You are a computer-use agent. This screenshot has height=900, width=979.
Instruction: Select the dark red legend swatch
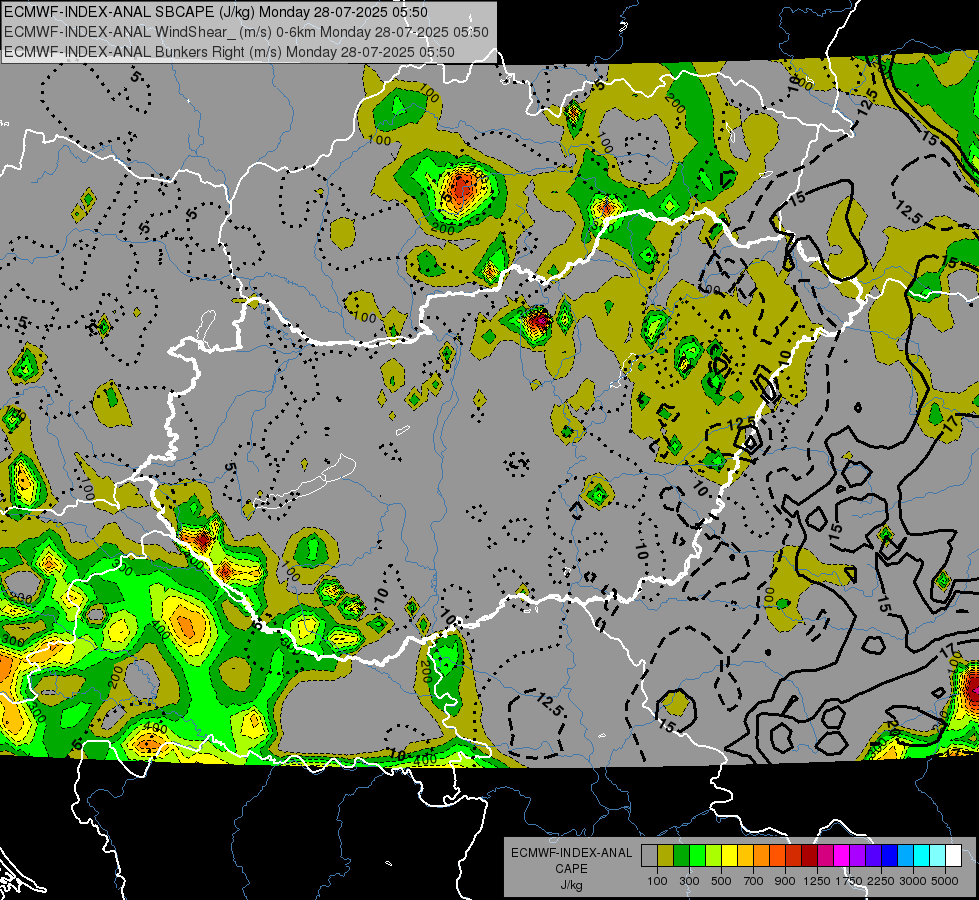pos(810,856)
